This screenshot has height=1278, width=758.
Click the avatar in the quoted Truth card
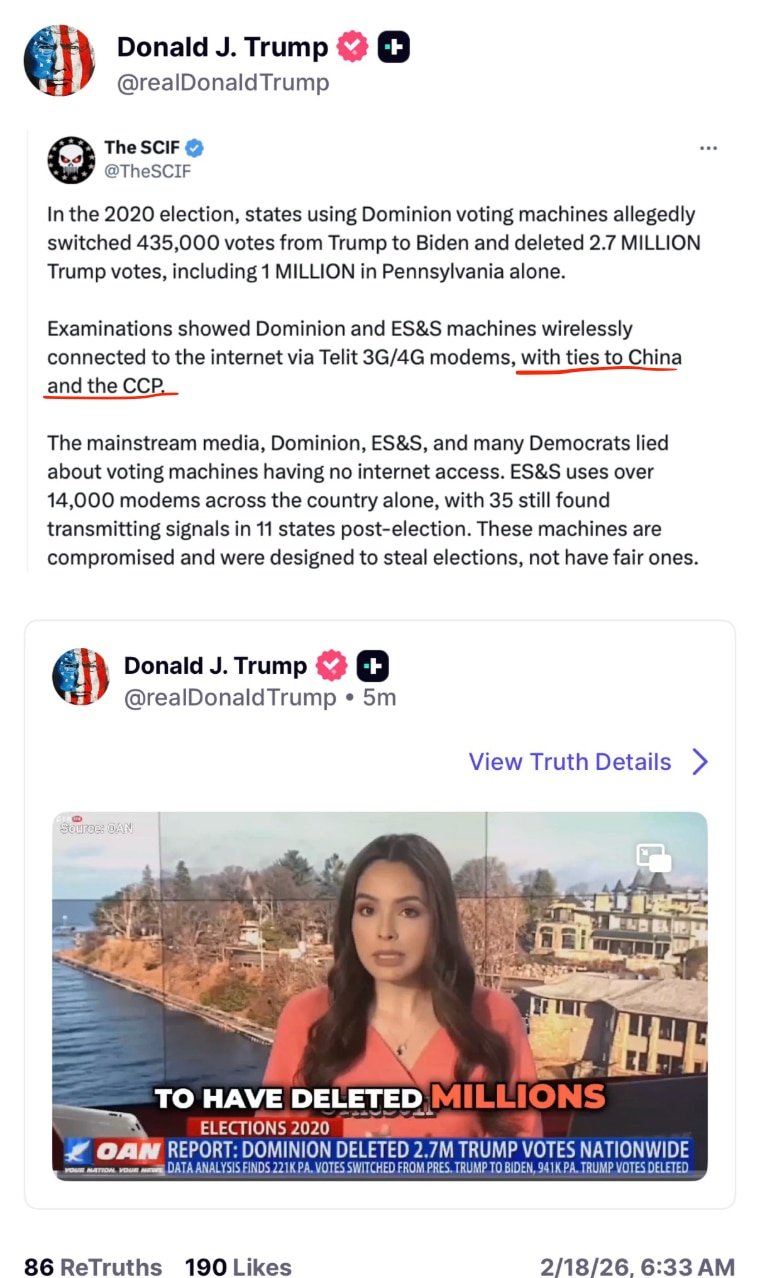coord(80,676)
